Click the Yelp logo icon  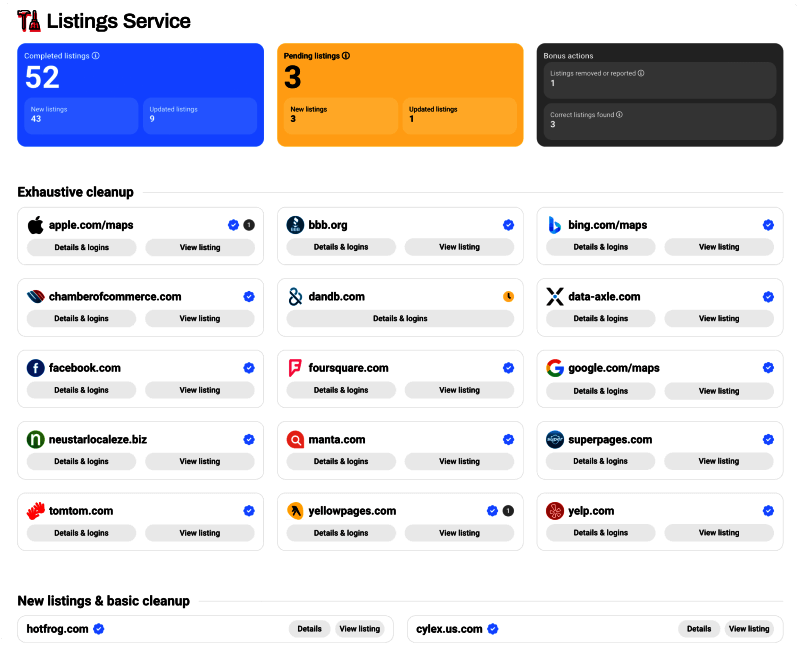pyautogui.click(x=555, y=511)
